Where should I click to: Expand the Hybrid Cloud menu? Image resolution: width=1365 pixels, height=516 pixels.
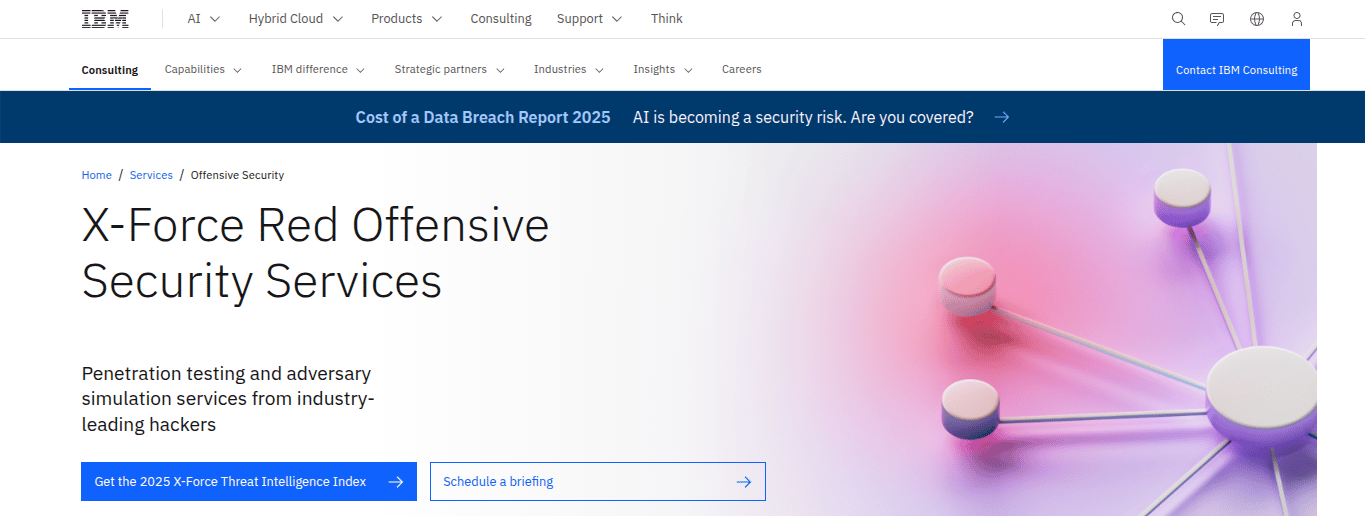tap(296, 19)
